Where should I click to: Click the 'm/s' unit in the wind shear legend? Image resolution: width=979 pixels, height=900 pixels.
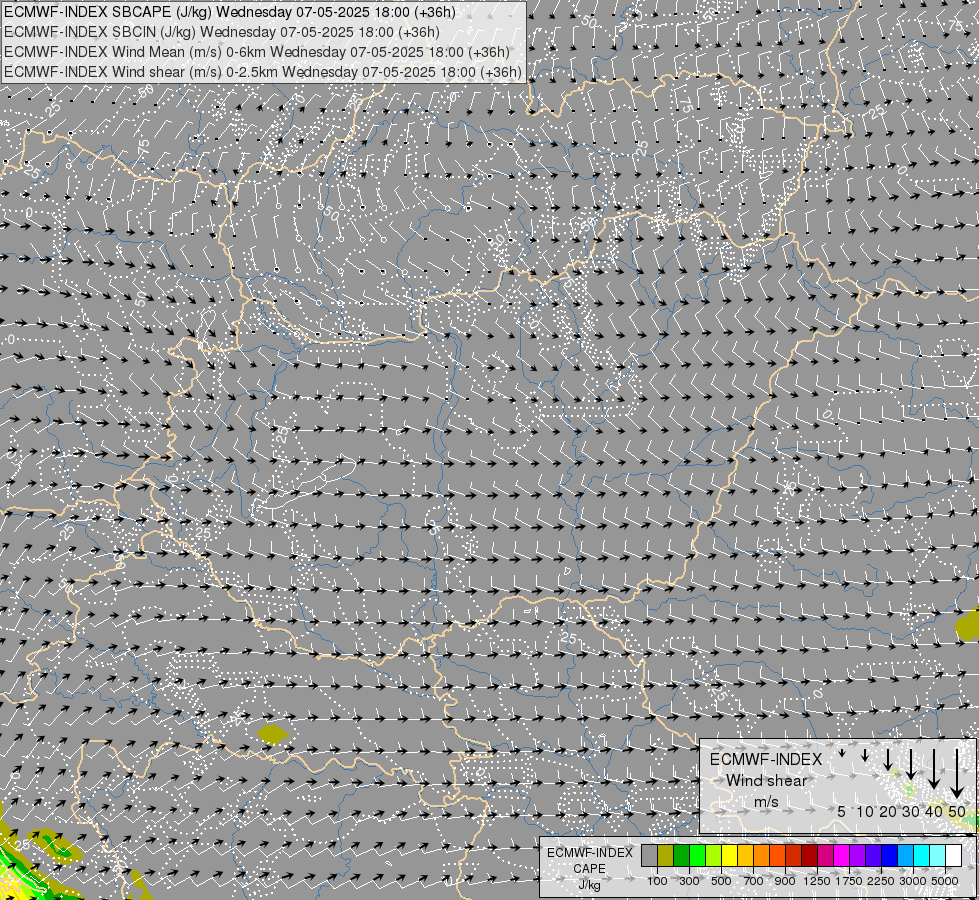click(x=766, y=801)
